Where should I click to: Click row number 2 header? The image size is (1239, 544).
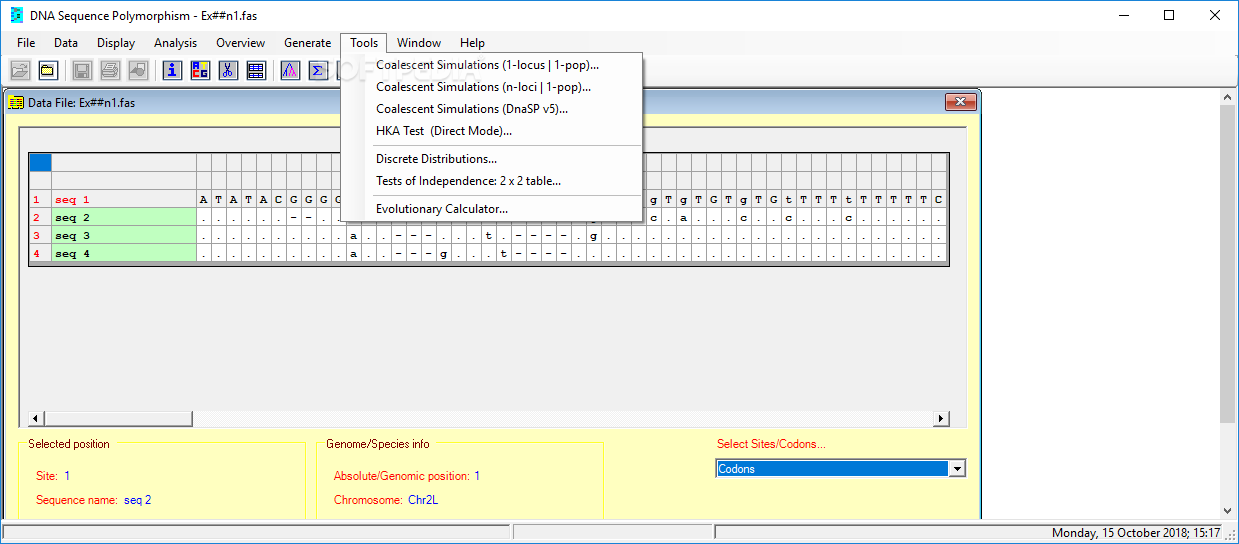tap(40, 217)
